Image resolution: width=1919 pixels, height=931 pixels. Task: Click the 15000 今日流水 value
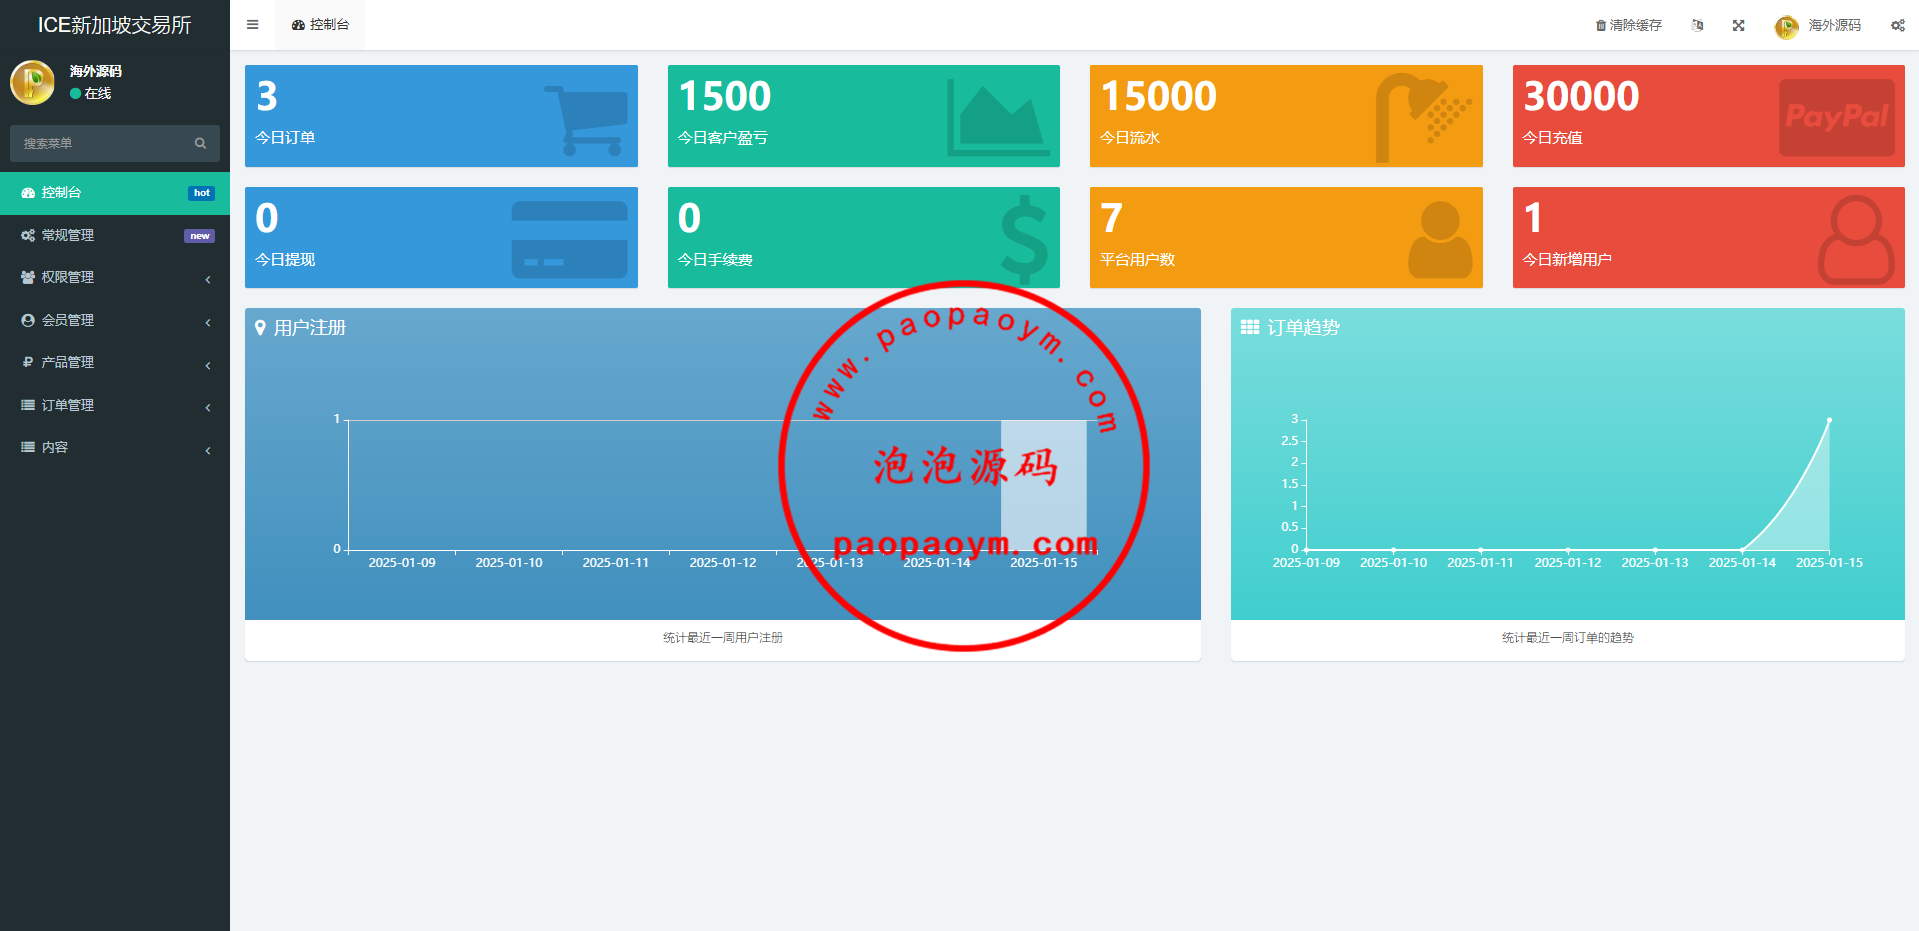click(x=1158, y=97)
